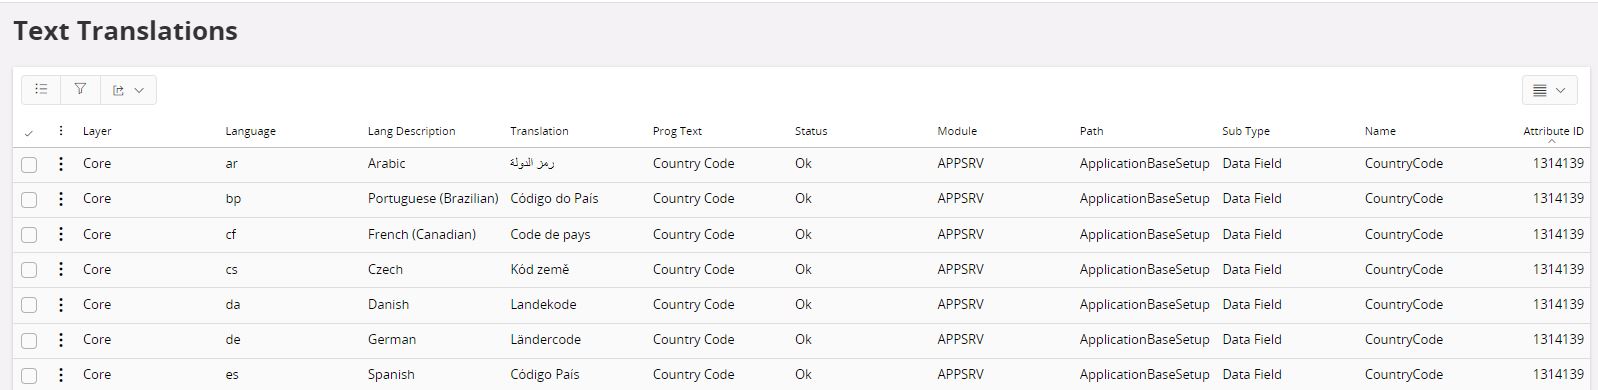Select the Ländercode translation cell
Image resolution: width=1598 pixels, height=390 pixels.
click(x=545, y=339)
